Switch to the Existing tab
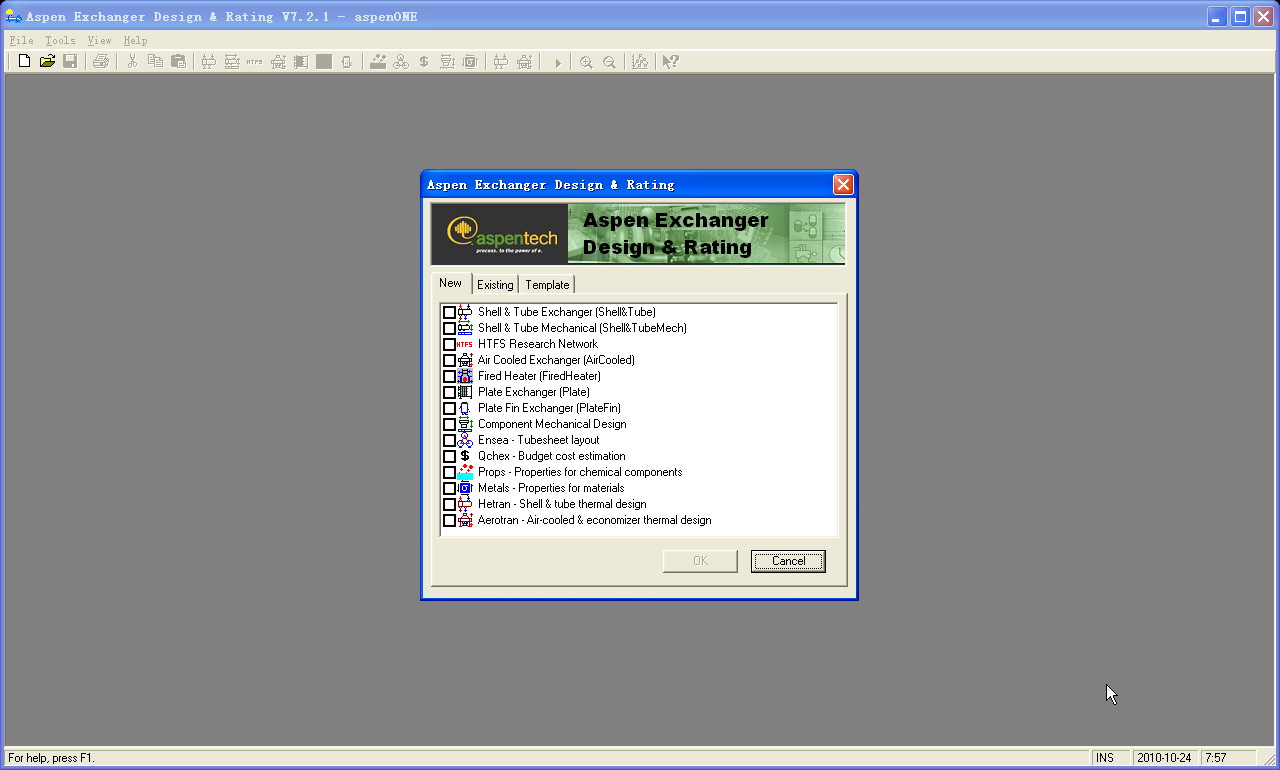1280x770 pixels. pos(495,285)
